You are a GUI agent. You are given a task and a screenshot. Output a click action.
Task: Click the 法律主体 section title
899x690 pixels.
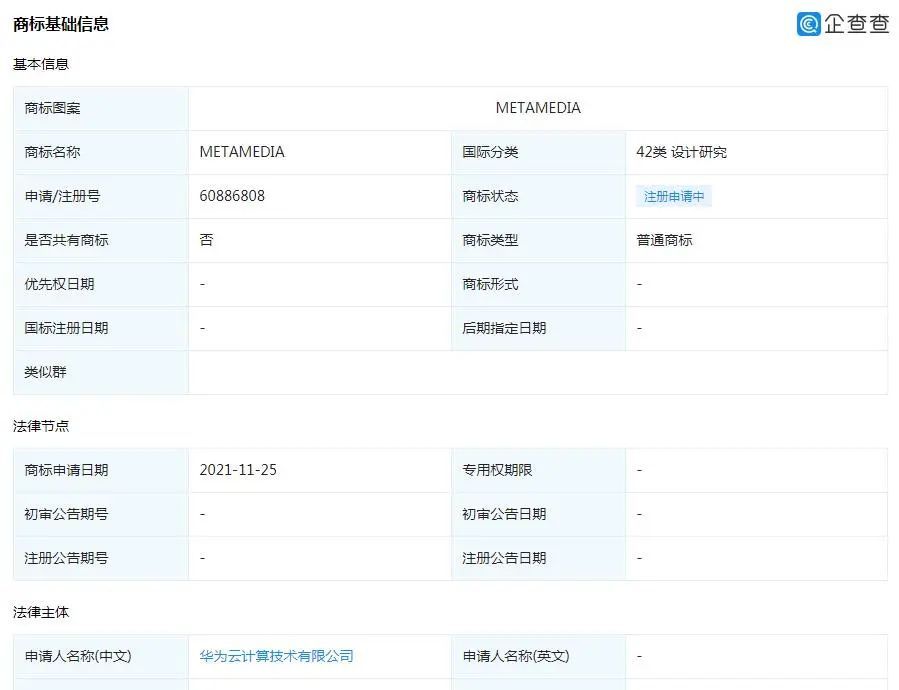[x=41, y=612]
